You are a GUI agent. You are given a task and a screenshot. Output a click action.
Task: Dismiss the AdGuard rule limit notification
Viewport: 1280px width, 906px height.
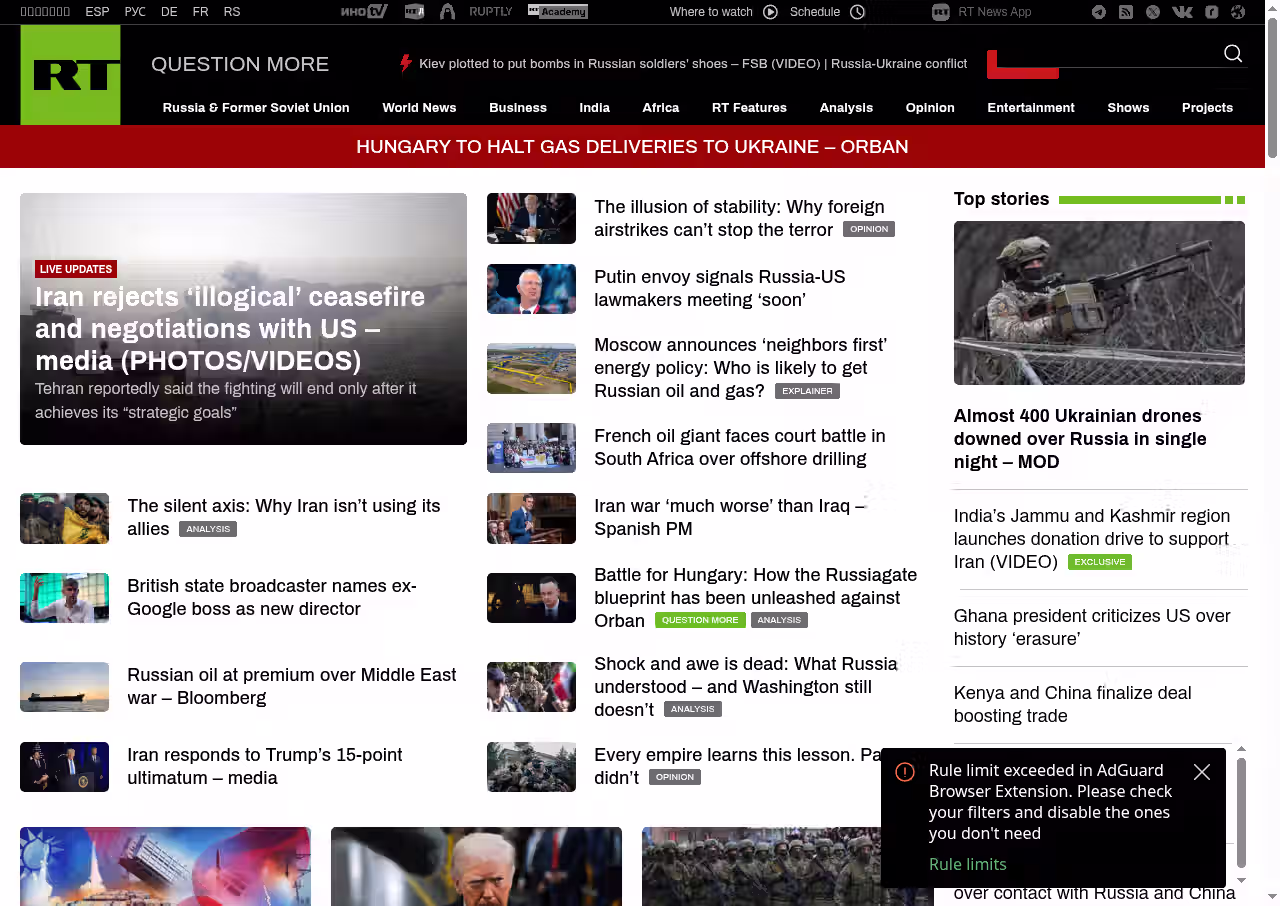(x=1202, y=772)
